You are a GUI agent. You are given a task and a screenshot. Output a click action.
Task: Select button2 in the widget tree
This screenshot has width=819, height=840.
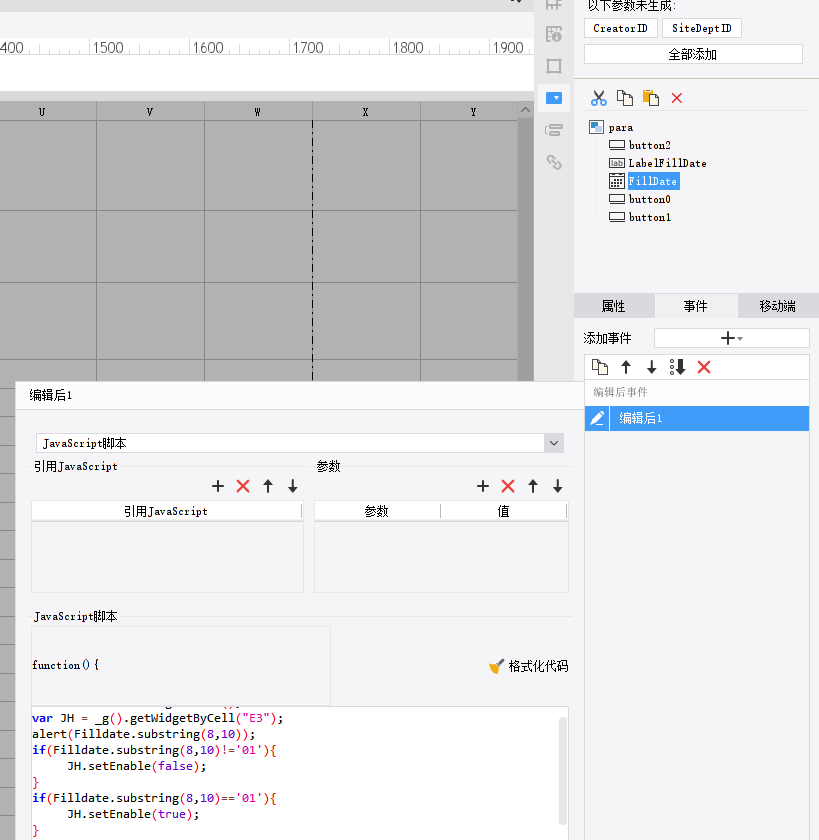[x=649, y=146]
